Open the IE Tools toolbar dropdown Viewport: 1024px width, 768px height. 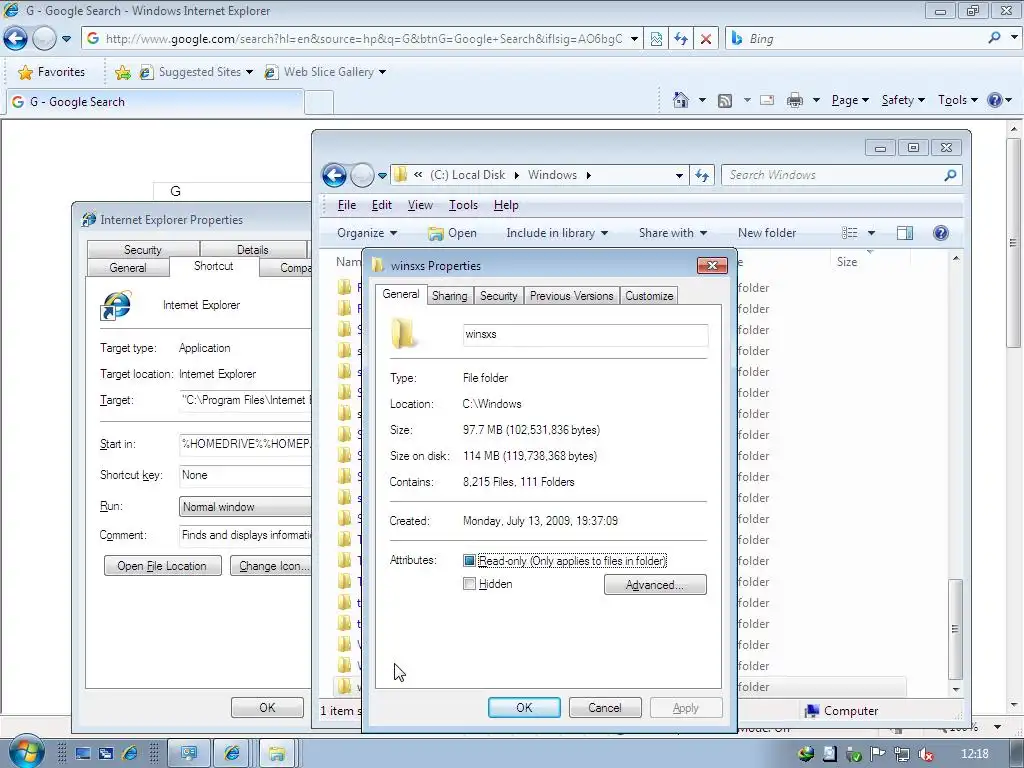[x=957, y=100]
